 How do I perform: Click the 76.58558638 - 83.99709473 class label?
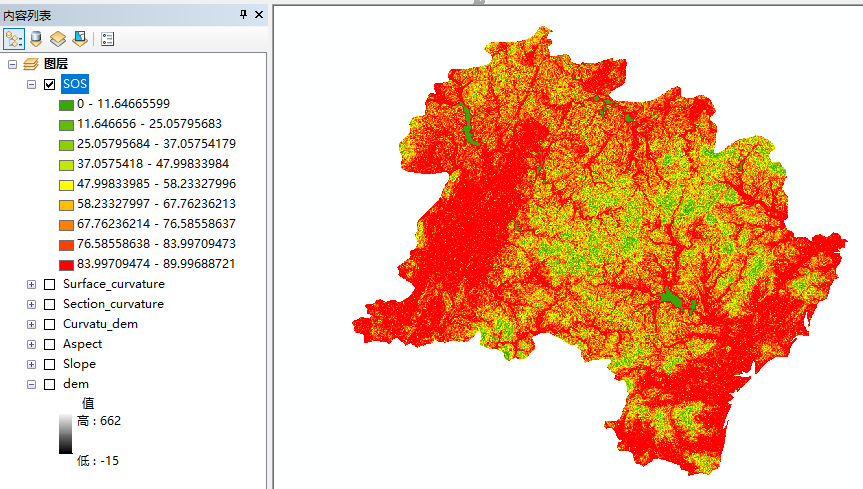pos(156,243)
